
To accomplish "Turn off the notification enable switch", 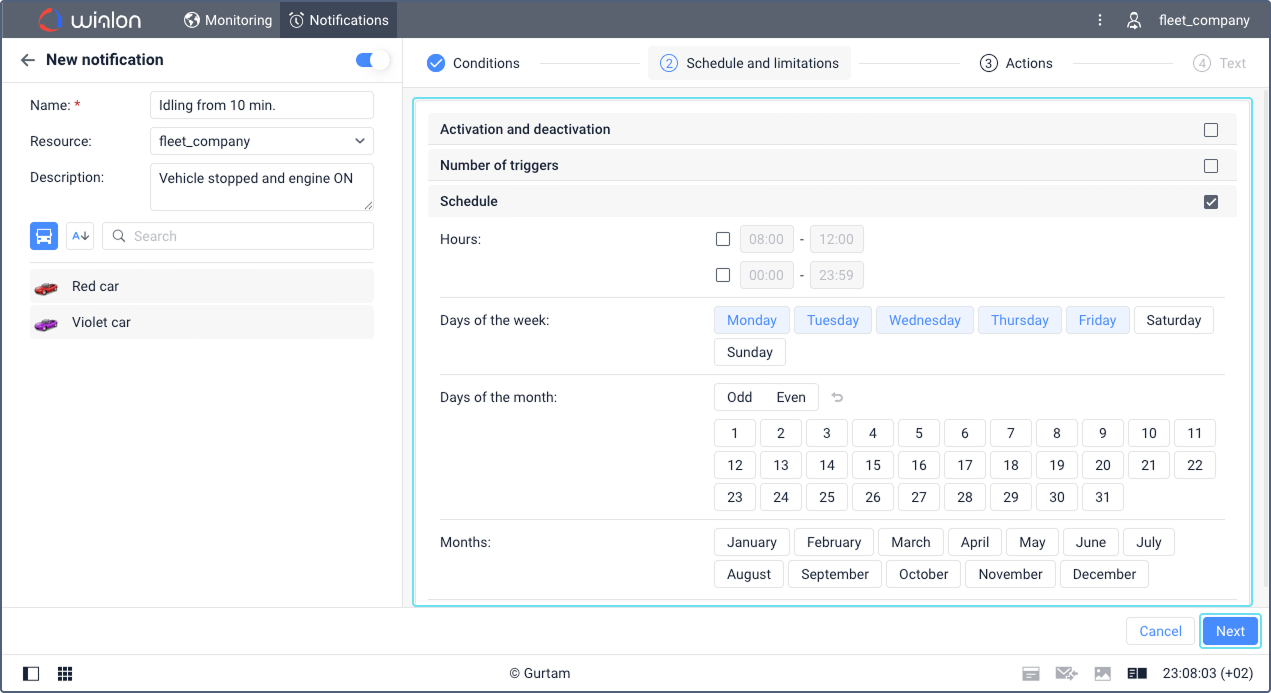I will click(372, 61).
